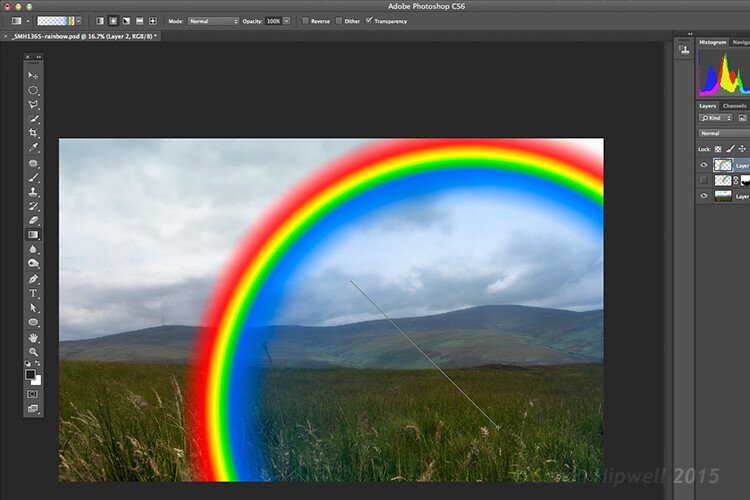750x500 pixels.
Task: Expand the toolbox to two columns
Action: click(39, 57)
